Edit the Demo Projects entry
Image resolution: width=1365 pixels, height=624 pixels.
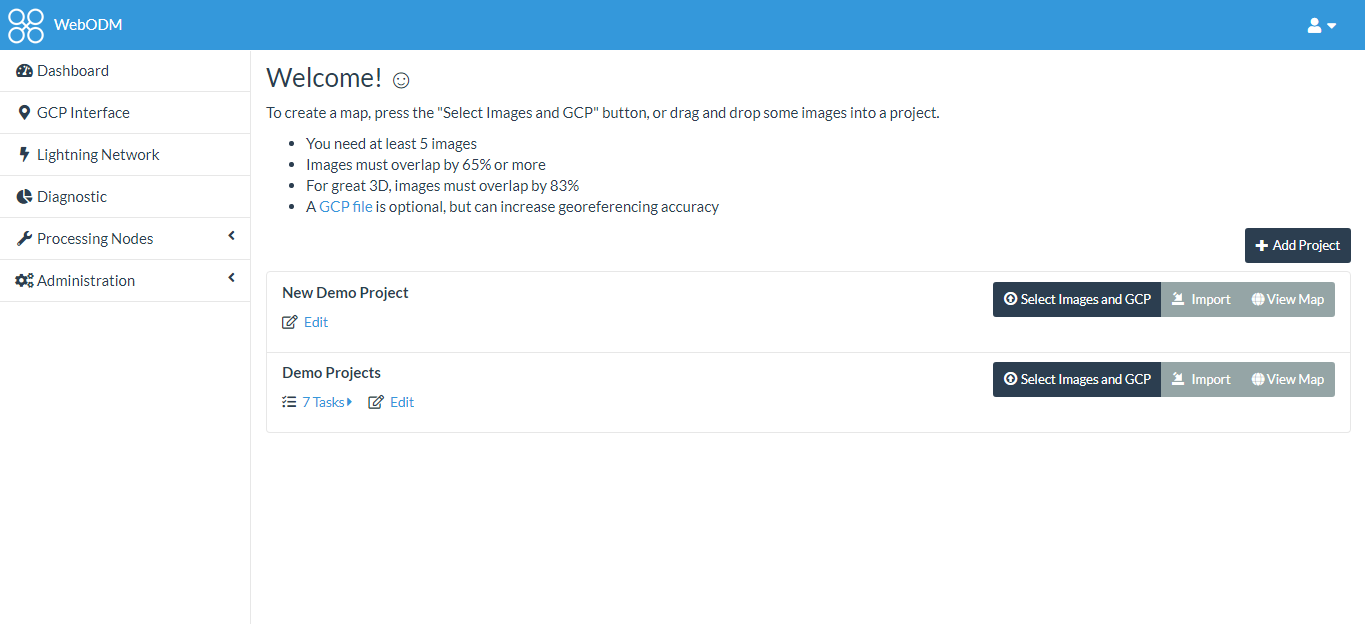[401, 402]
